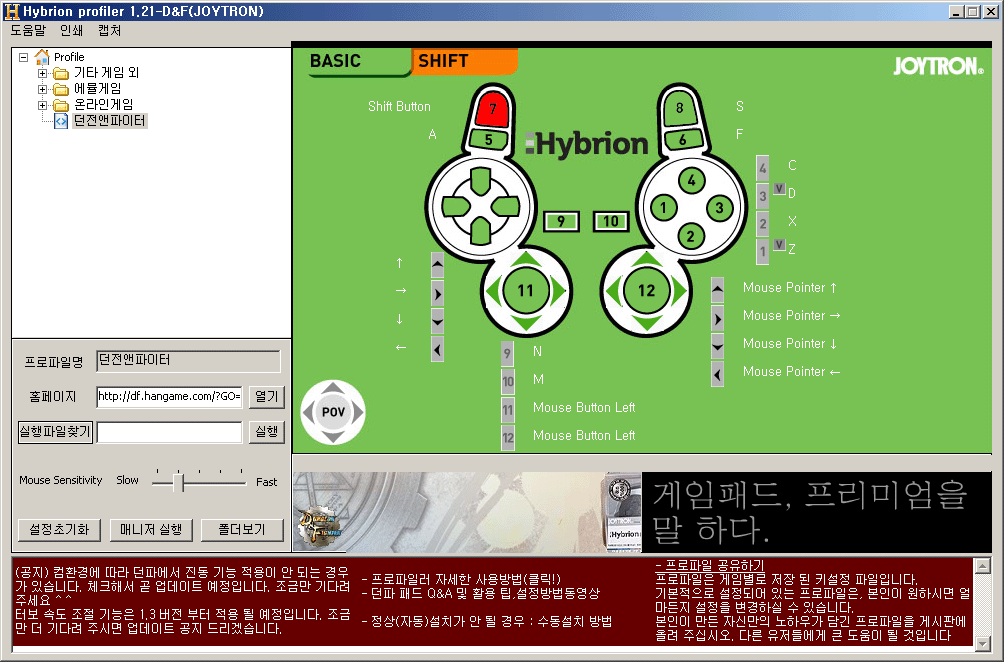Click the POV hat switch icon
The image size is (1004, 662).
[333, 412]
